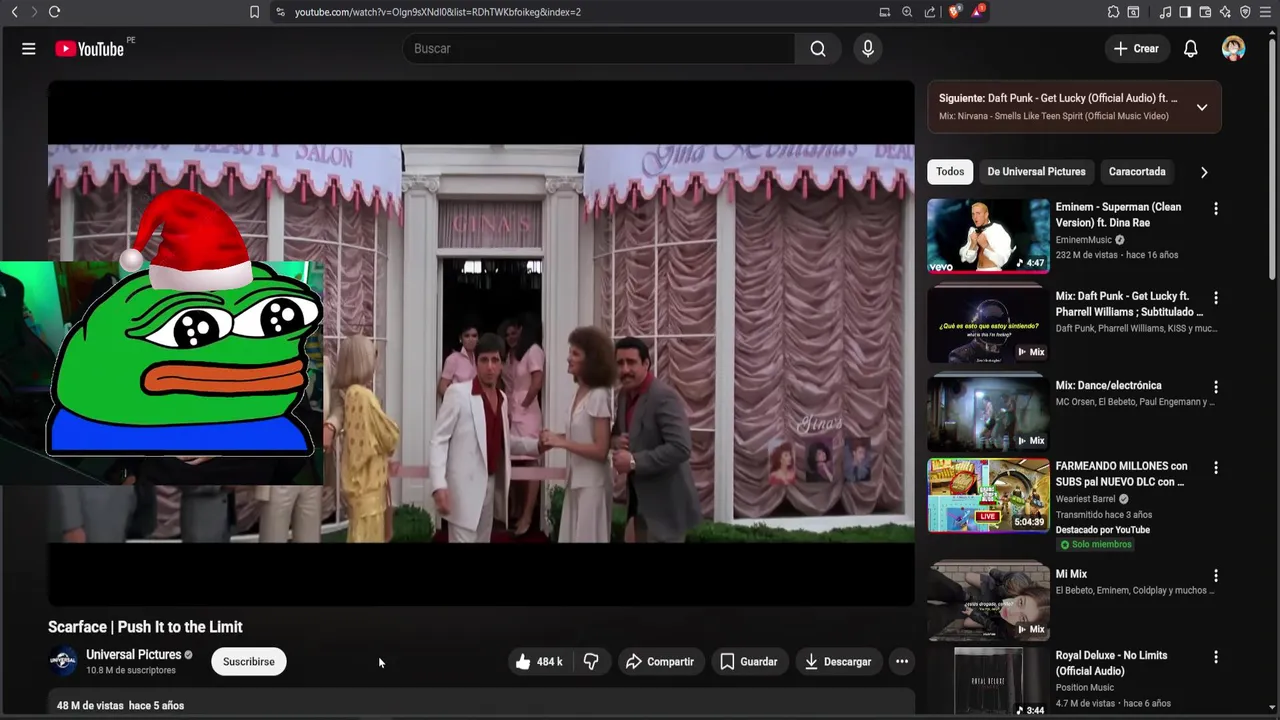Open the Leo AI sparkle icon
Viewport: 1280px width, 720px height.
click(1225, 12)
